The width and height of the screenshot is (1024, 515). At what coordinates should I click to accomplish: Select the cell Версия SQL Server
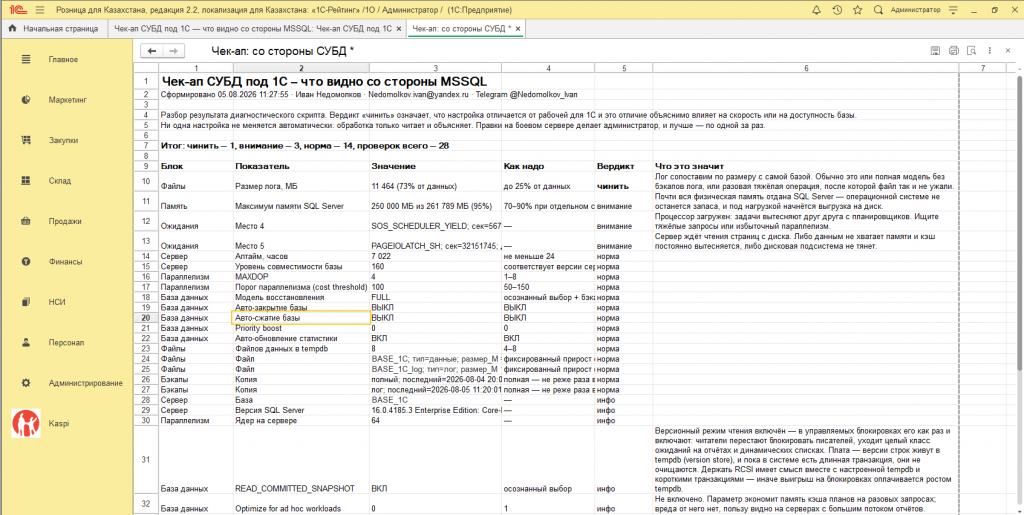coord(300,410)
